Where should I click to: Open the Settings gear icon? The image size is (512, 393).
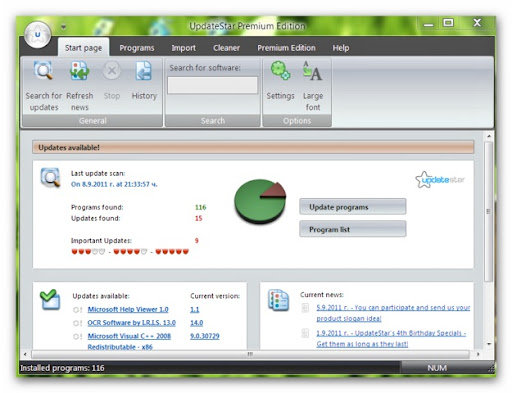(x=280, y=71)
